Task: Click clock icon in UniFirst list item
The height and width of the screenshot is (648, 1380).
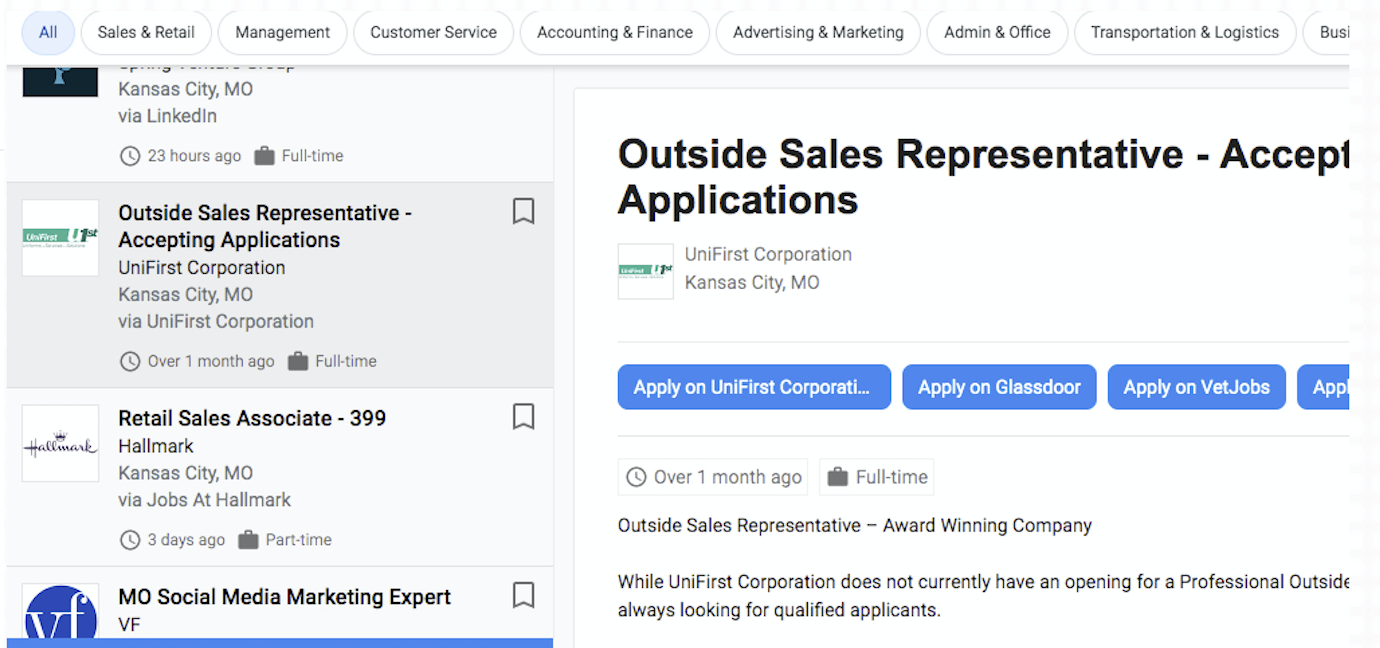Action: click(130, 361)
